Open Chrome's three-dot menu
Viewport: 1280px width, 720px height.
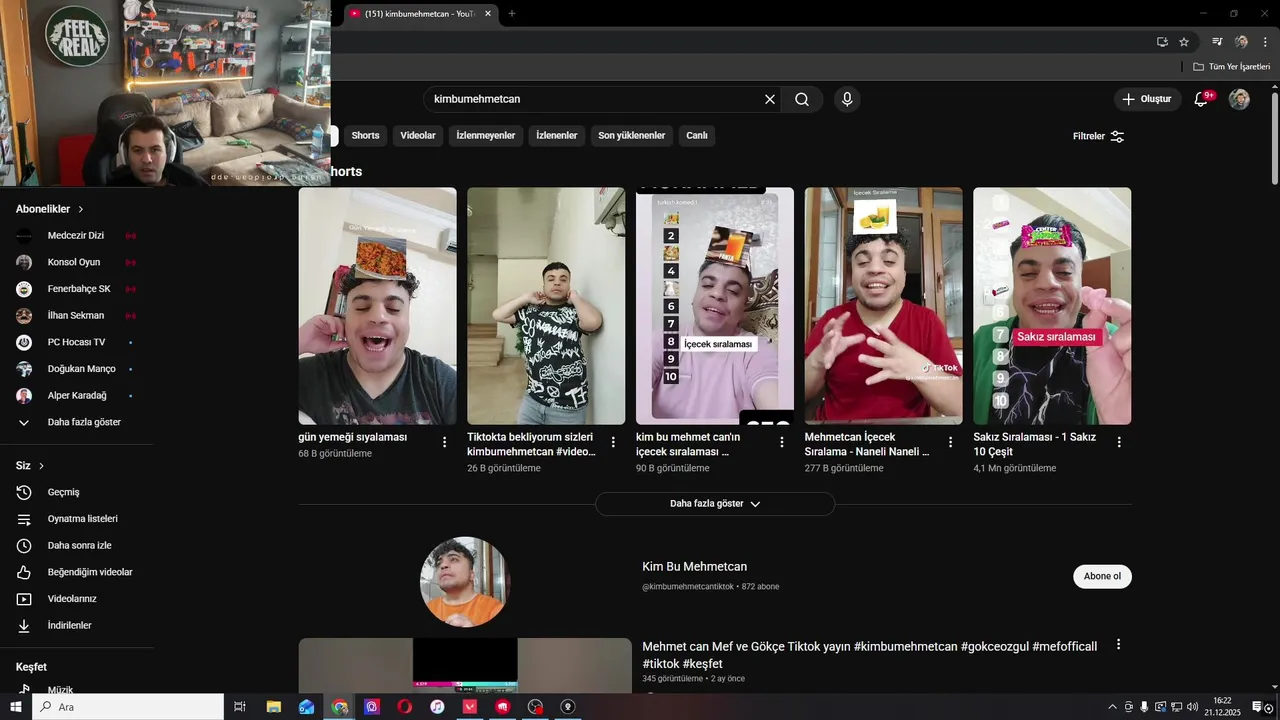pos(1265,42)
